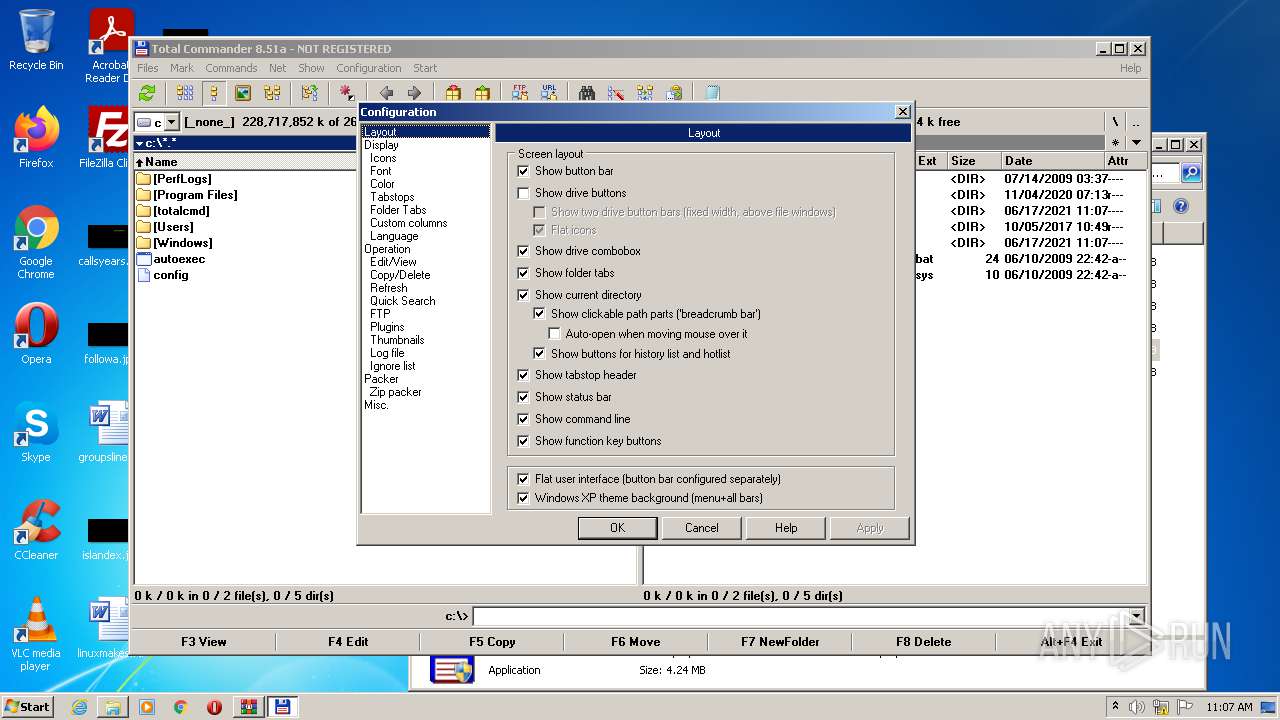This screenshot has height=720, width=1280.
Task: Toggle Show current directory checkbox
Action: [x=523, y=295]
